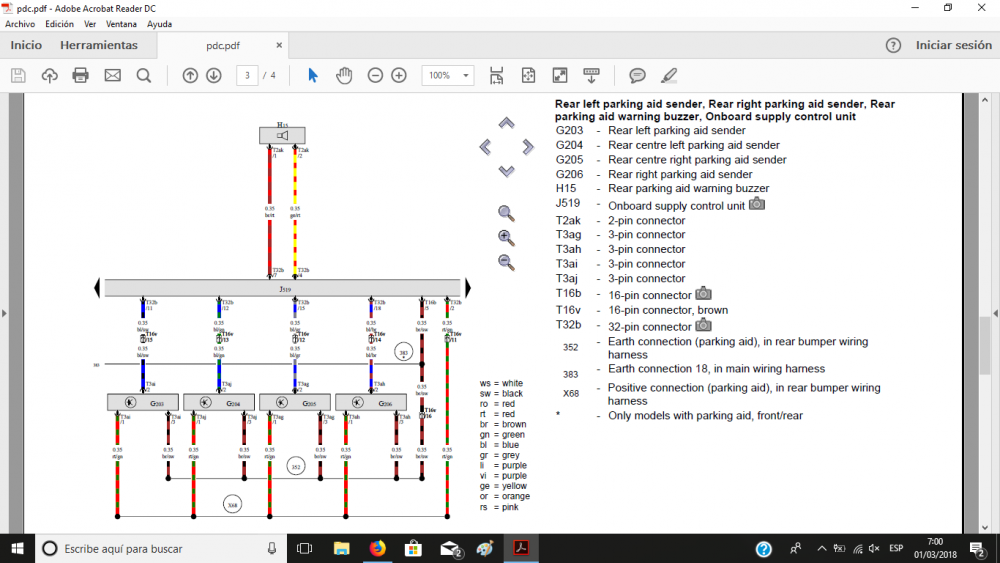Viewport: 1000px width, 563px height.
Task: Click diagram navigation right arrow
Action: coord(527,147)
